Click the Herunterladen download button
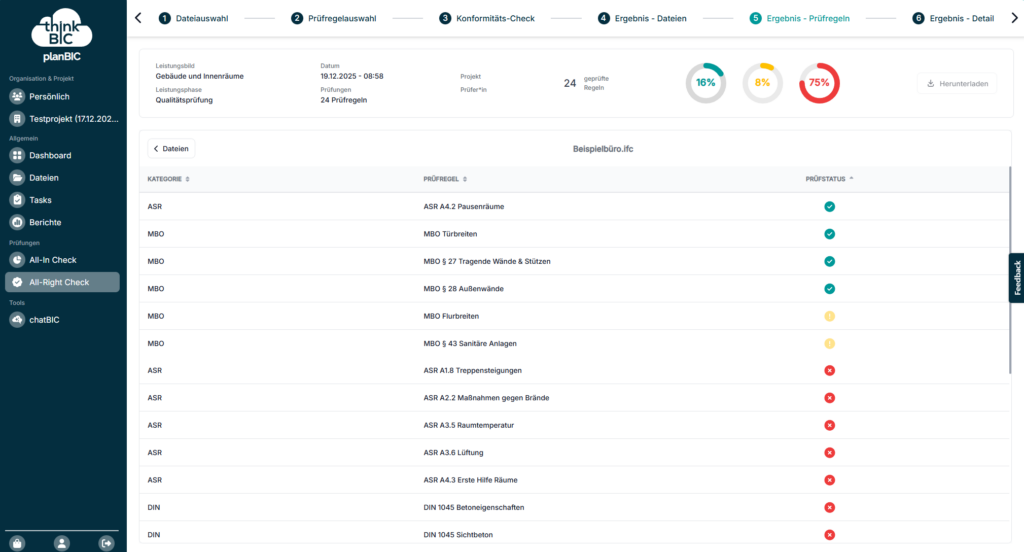 tap(957, 84)
